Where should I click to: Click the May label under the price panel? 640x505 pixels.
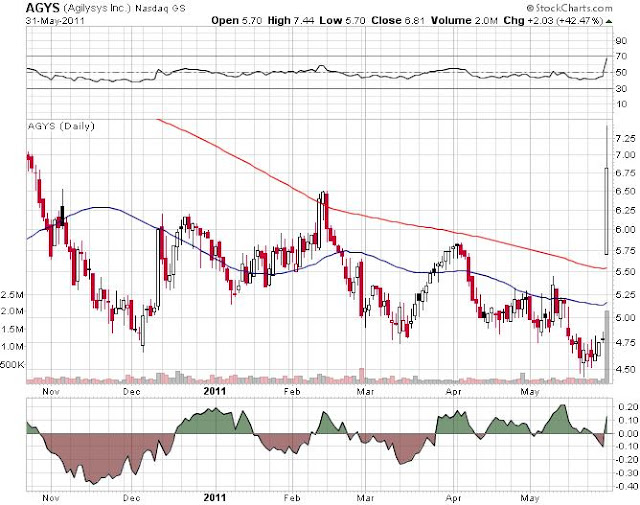[530, 392]
